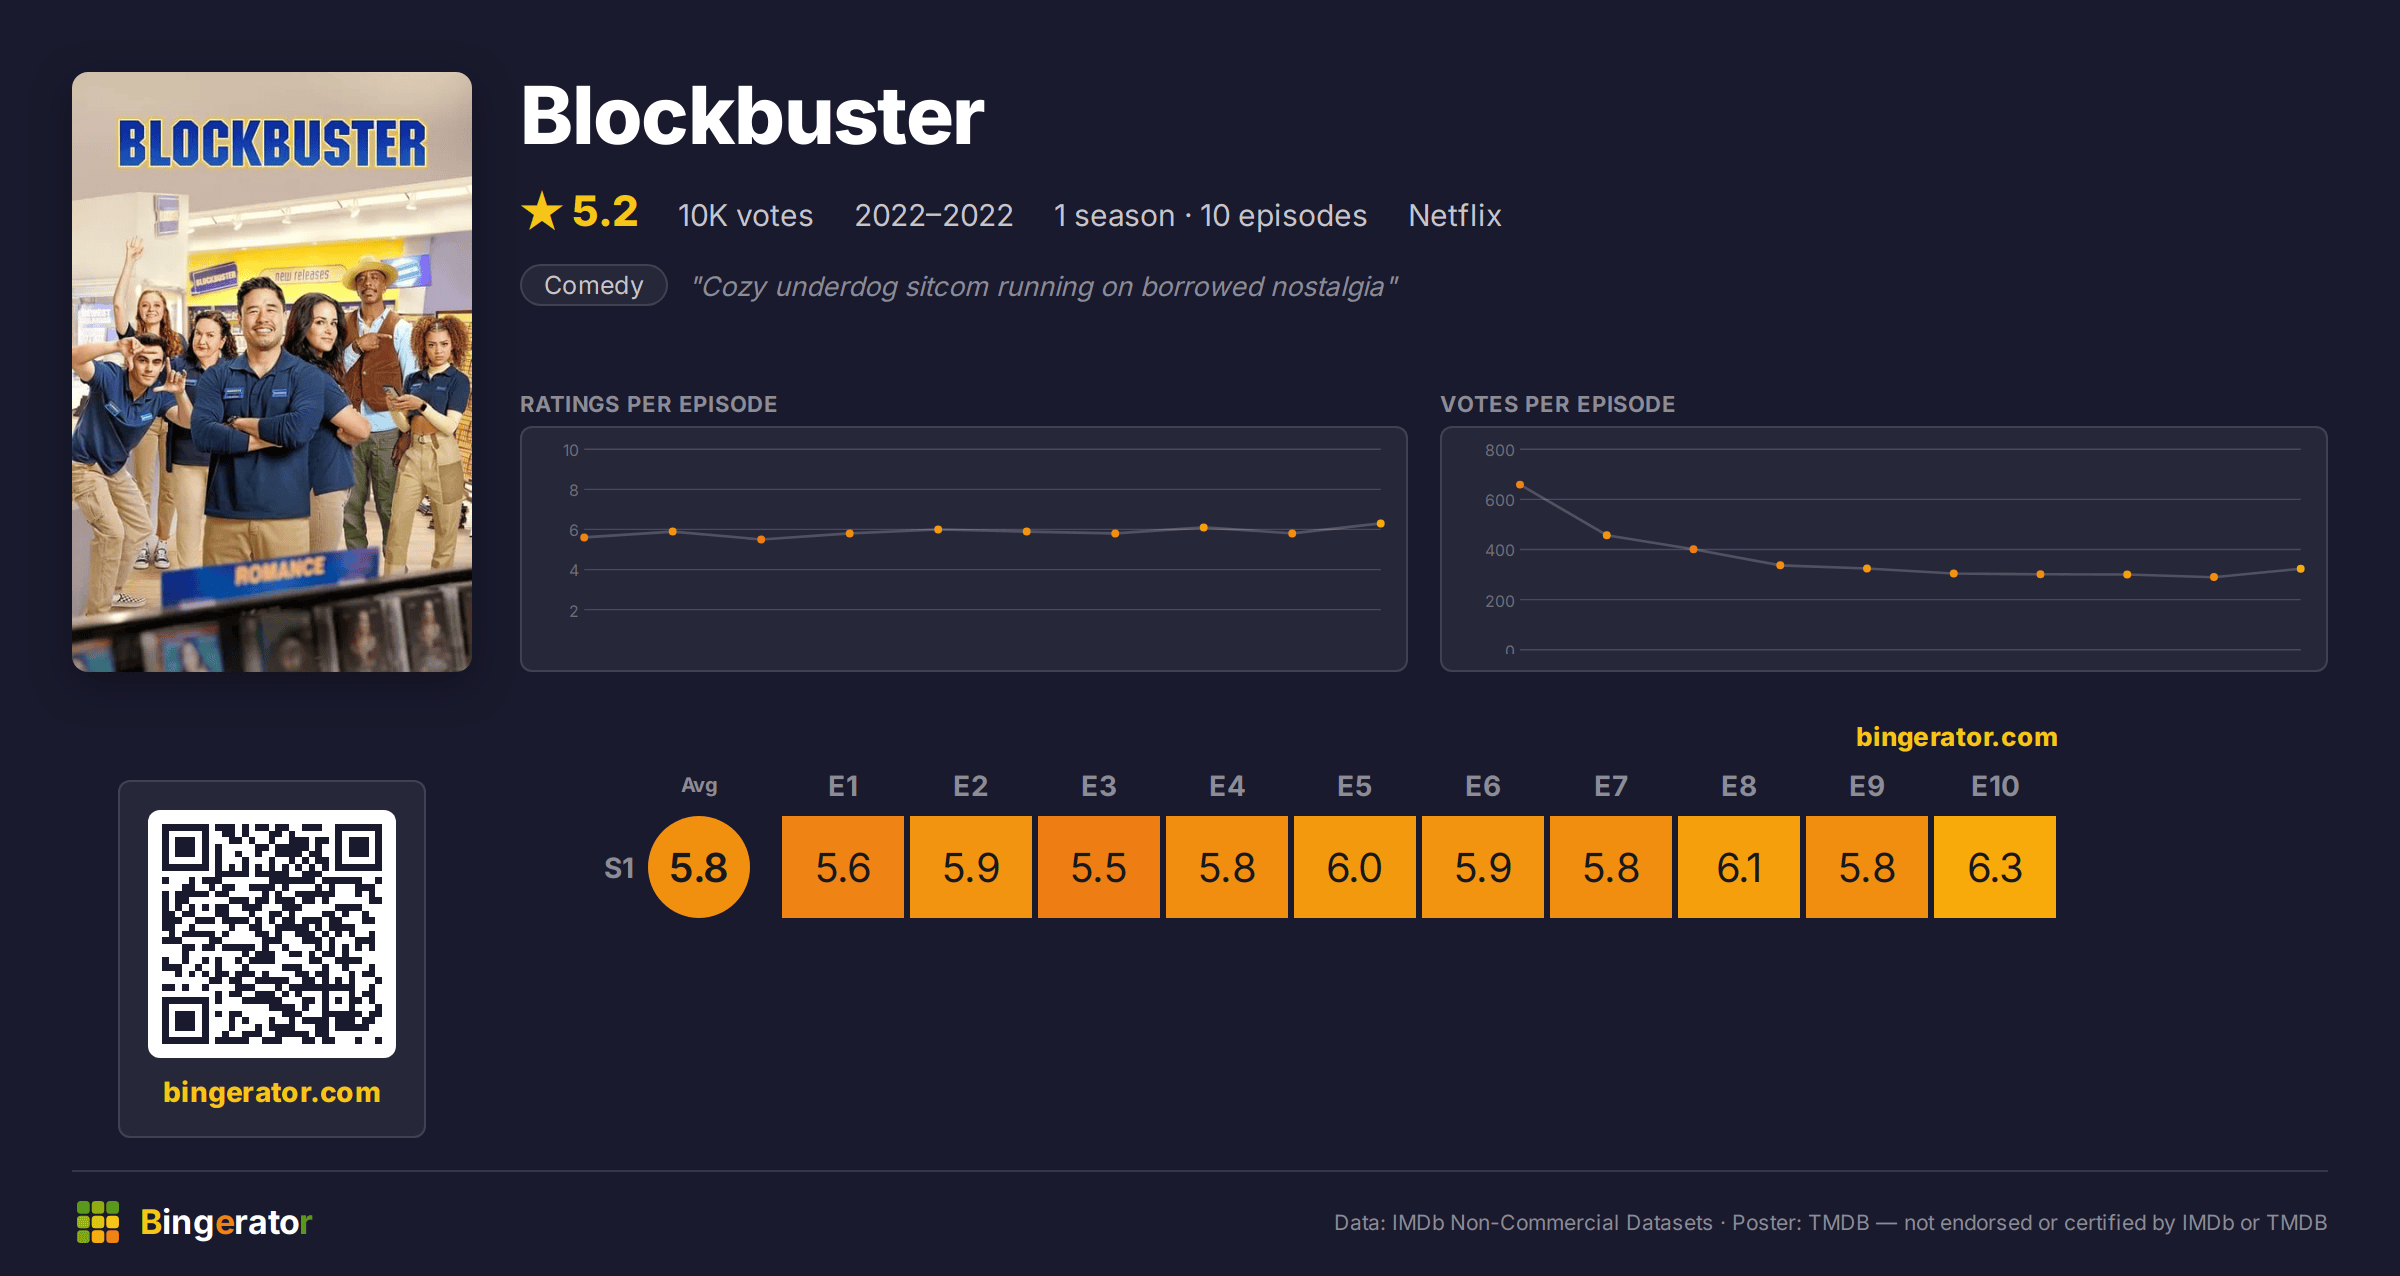Click the E2 column header
Viewport: 2400px width, 1276px height.
[x=971, y=786]
